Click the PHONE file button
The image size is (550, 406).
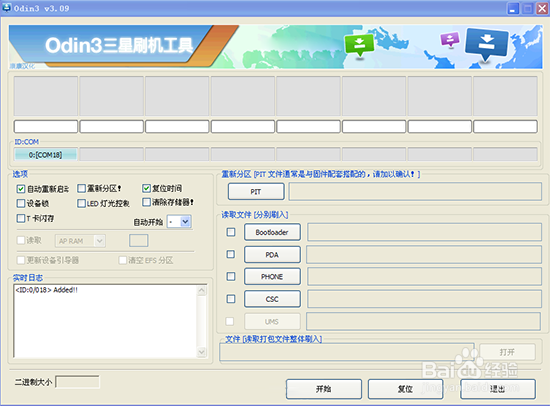coord(272,277)
